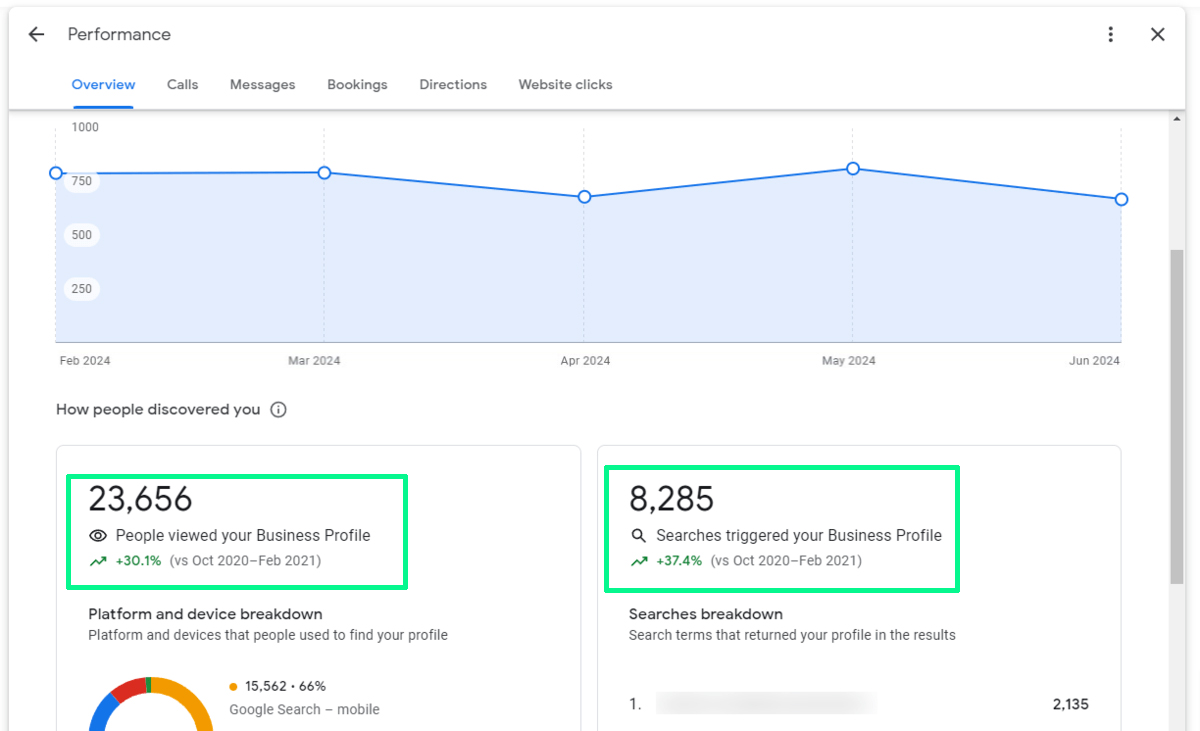Screen dimensions: 1200x731
Task: Click the Jun 2024 axis label
Action: pos(1096,361)
